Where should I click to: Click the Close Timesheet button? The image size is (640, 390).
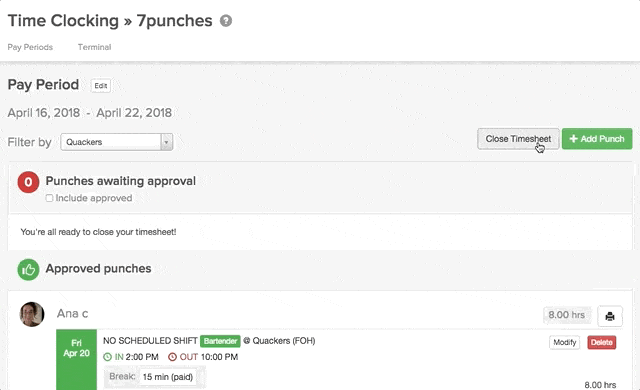point(518,139)
